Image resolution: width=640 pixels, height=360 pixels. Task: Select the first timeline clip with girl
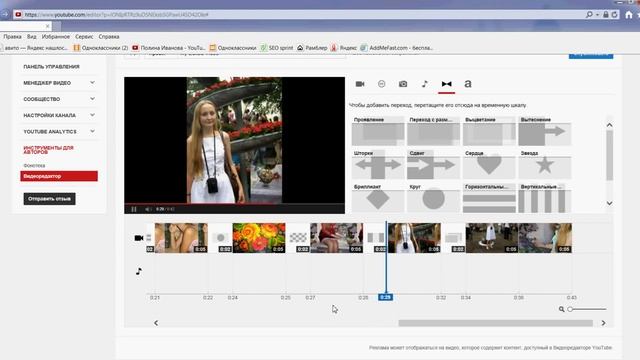tap(181, 238)
